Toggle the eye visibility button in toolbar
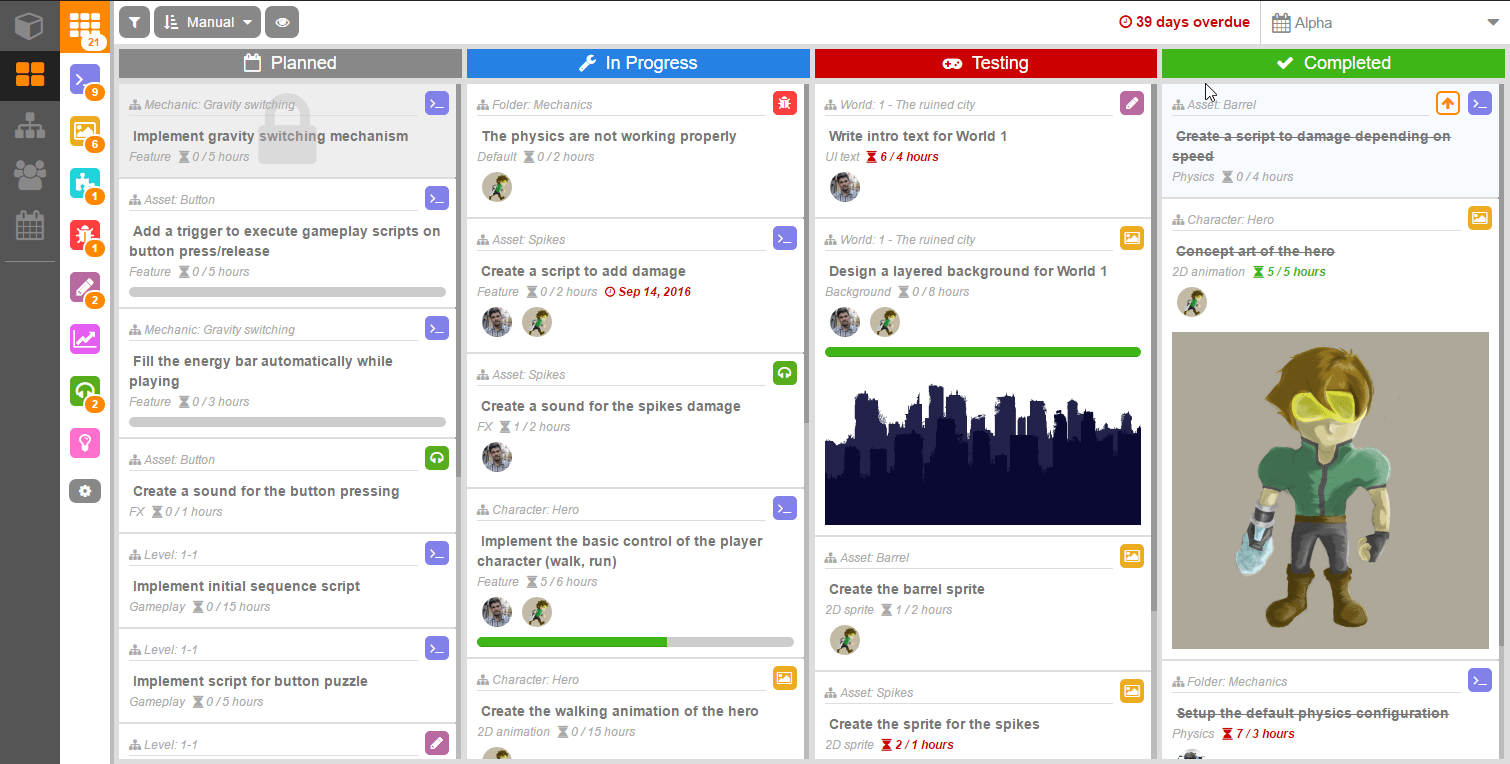 pyautogui.click(x=282, y=22)
